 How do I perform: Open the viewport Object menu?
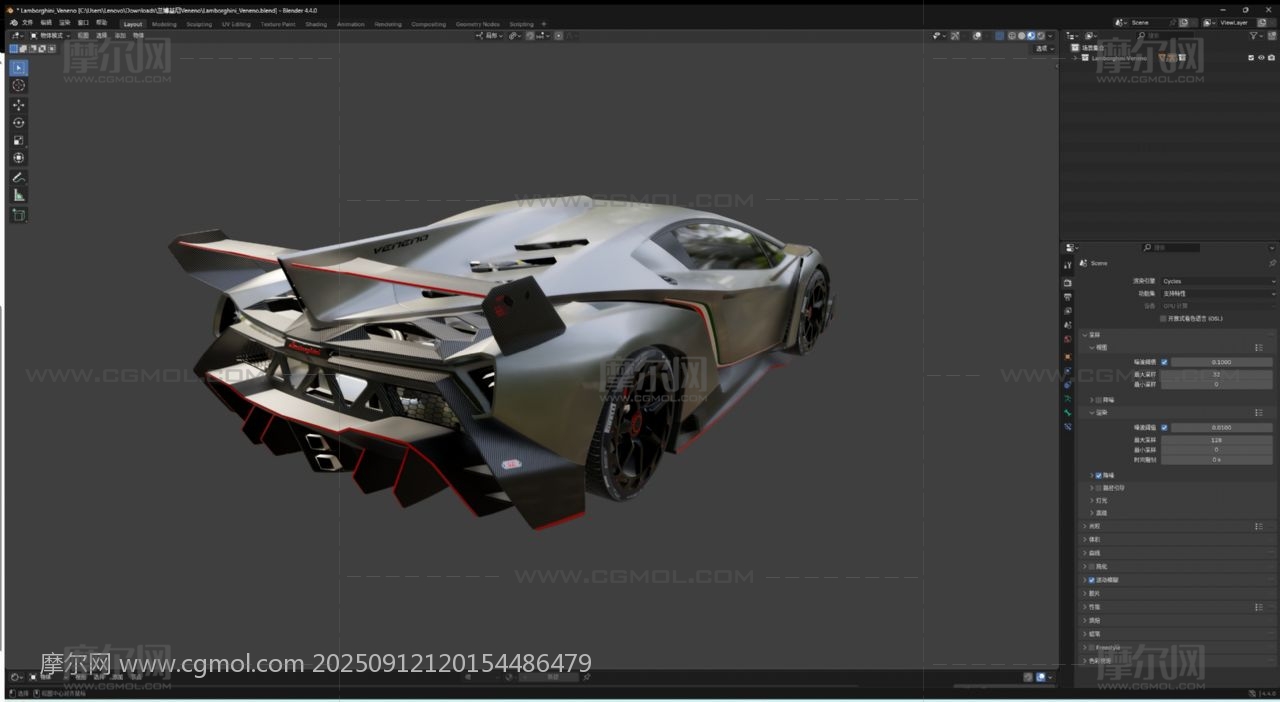138,35
